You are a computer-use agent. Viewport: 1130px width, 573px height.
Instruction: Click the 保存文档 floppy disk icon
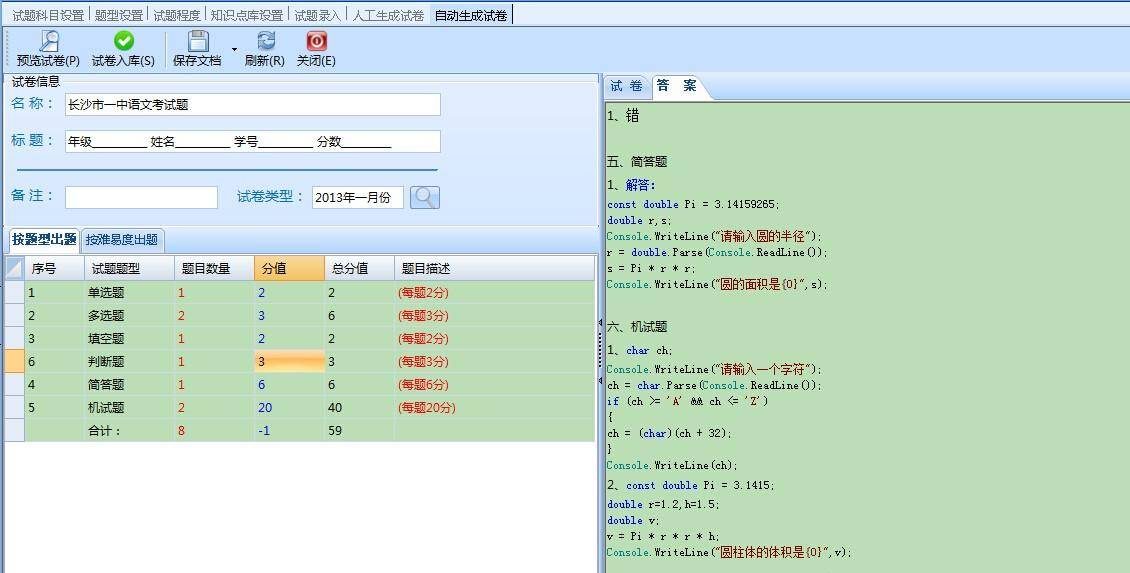click(198, 41)
